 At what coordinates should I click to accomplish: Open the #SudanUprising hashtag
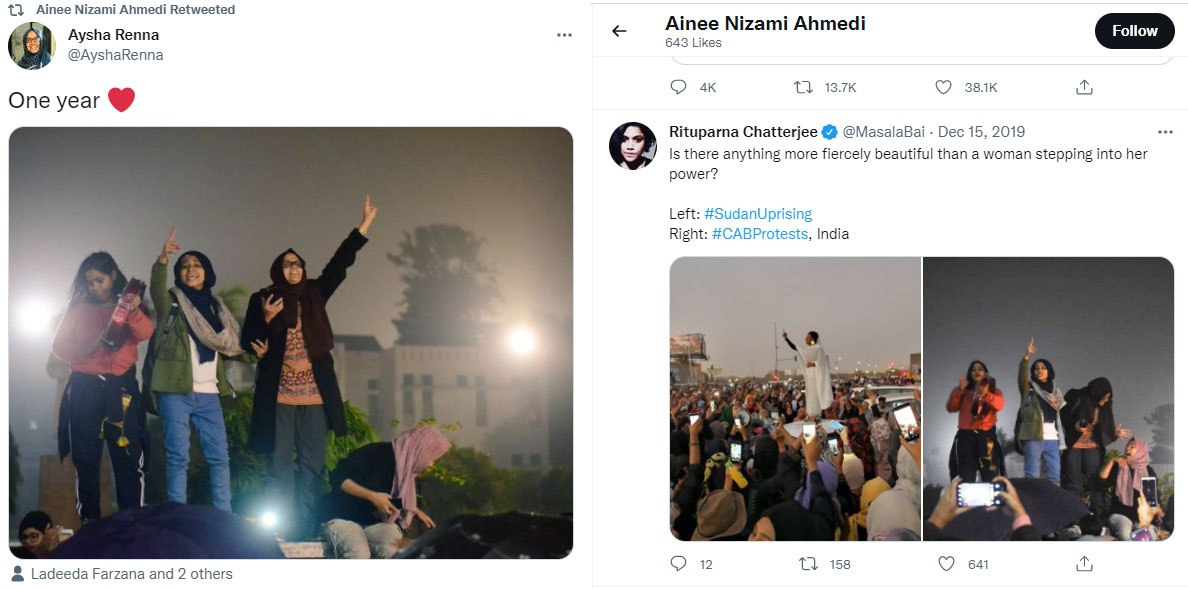coord(758,214)
